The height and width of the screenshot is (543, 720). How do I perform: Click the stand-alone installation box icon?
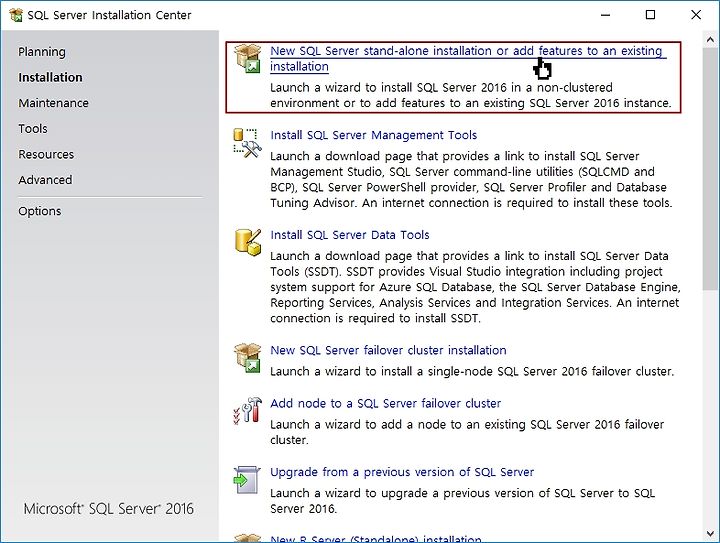(x=248, y=58)
